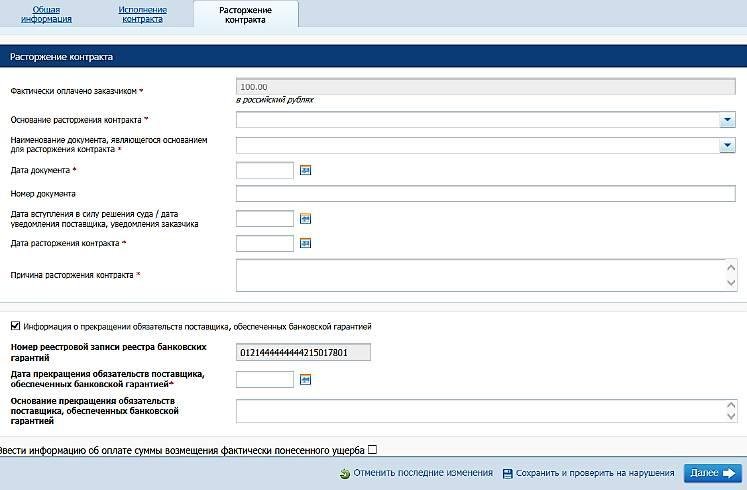
Task: Enable checkbox for оплате суммы возмещения ущерба
Action: click(373, 450)
